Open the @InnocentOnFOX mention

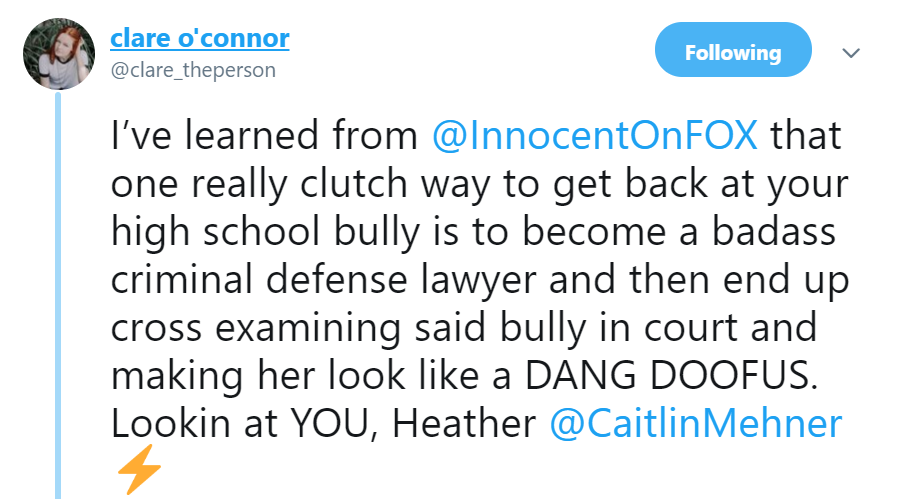point(595,137)
